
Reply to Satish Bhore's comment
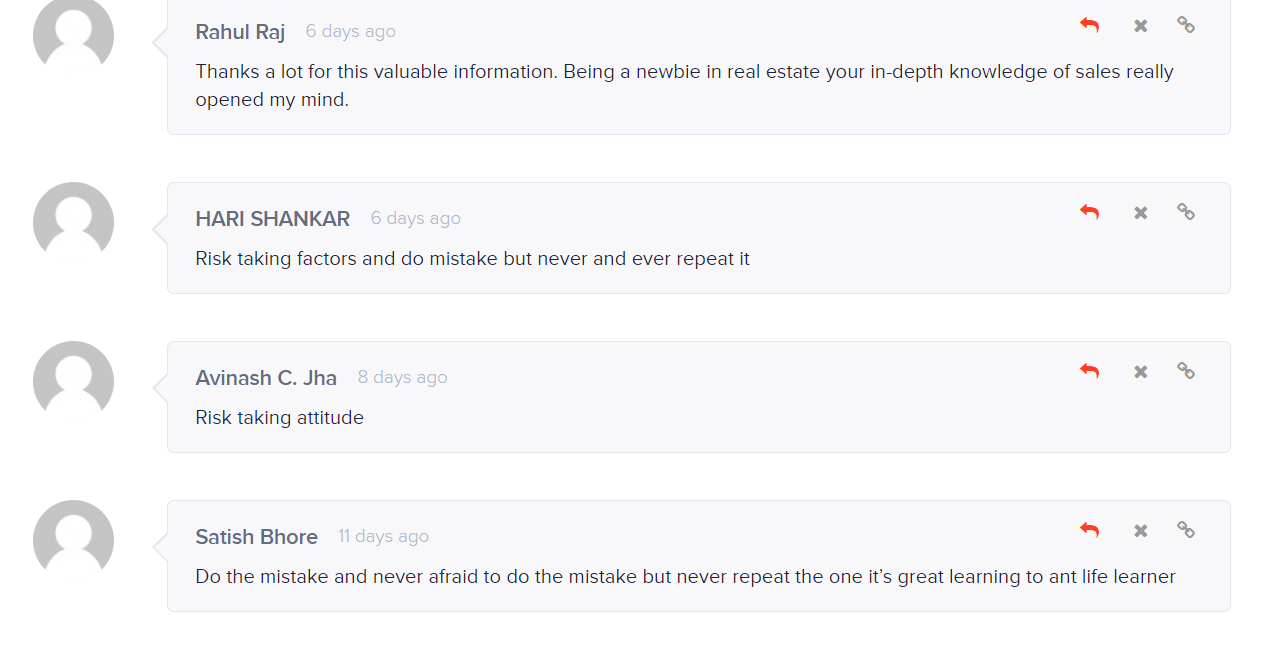[1090, 530]
